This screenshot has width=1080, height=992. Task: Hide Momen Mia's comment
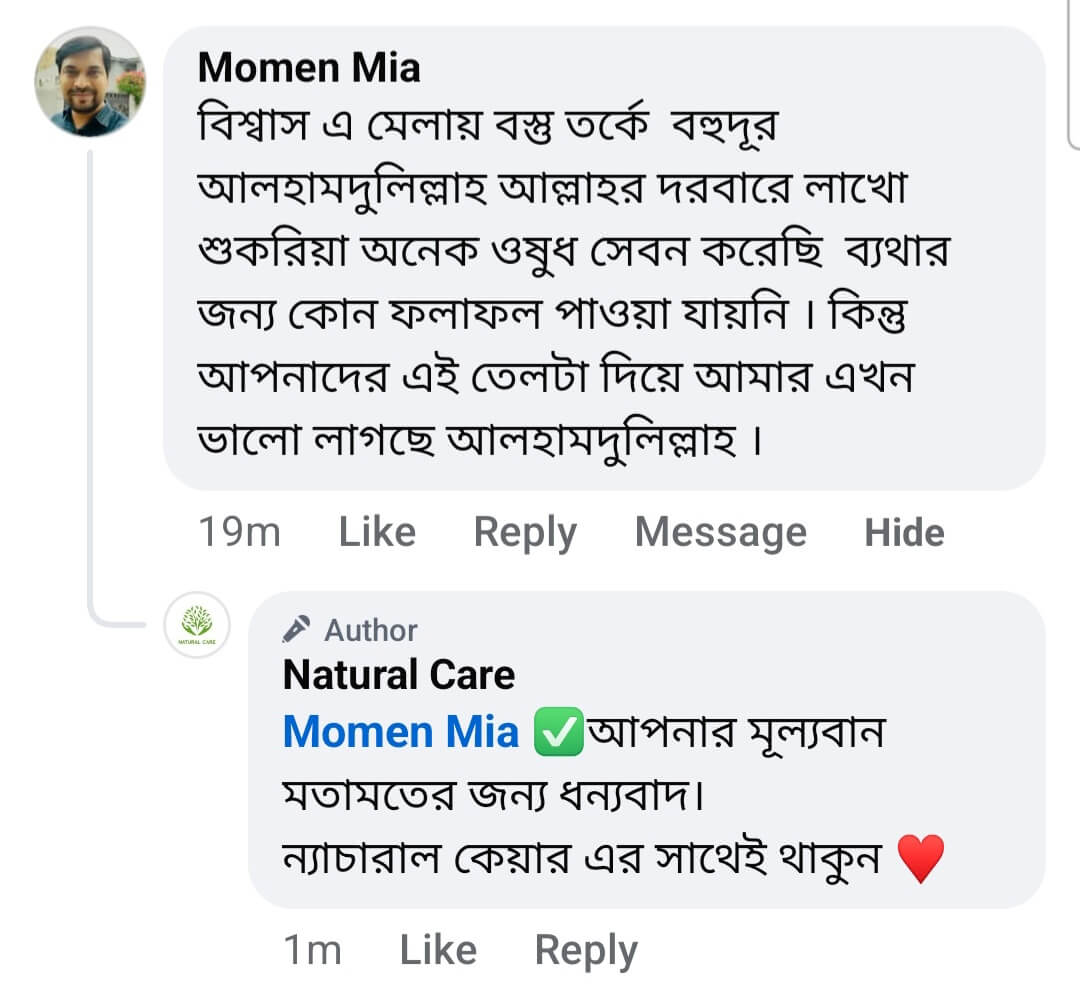904,532
